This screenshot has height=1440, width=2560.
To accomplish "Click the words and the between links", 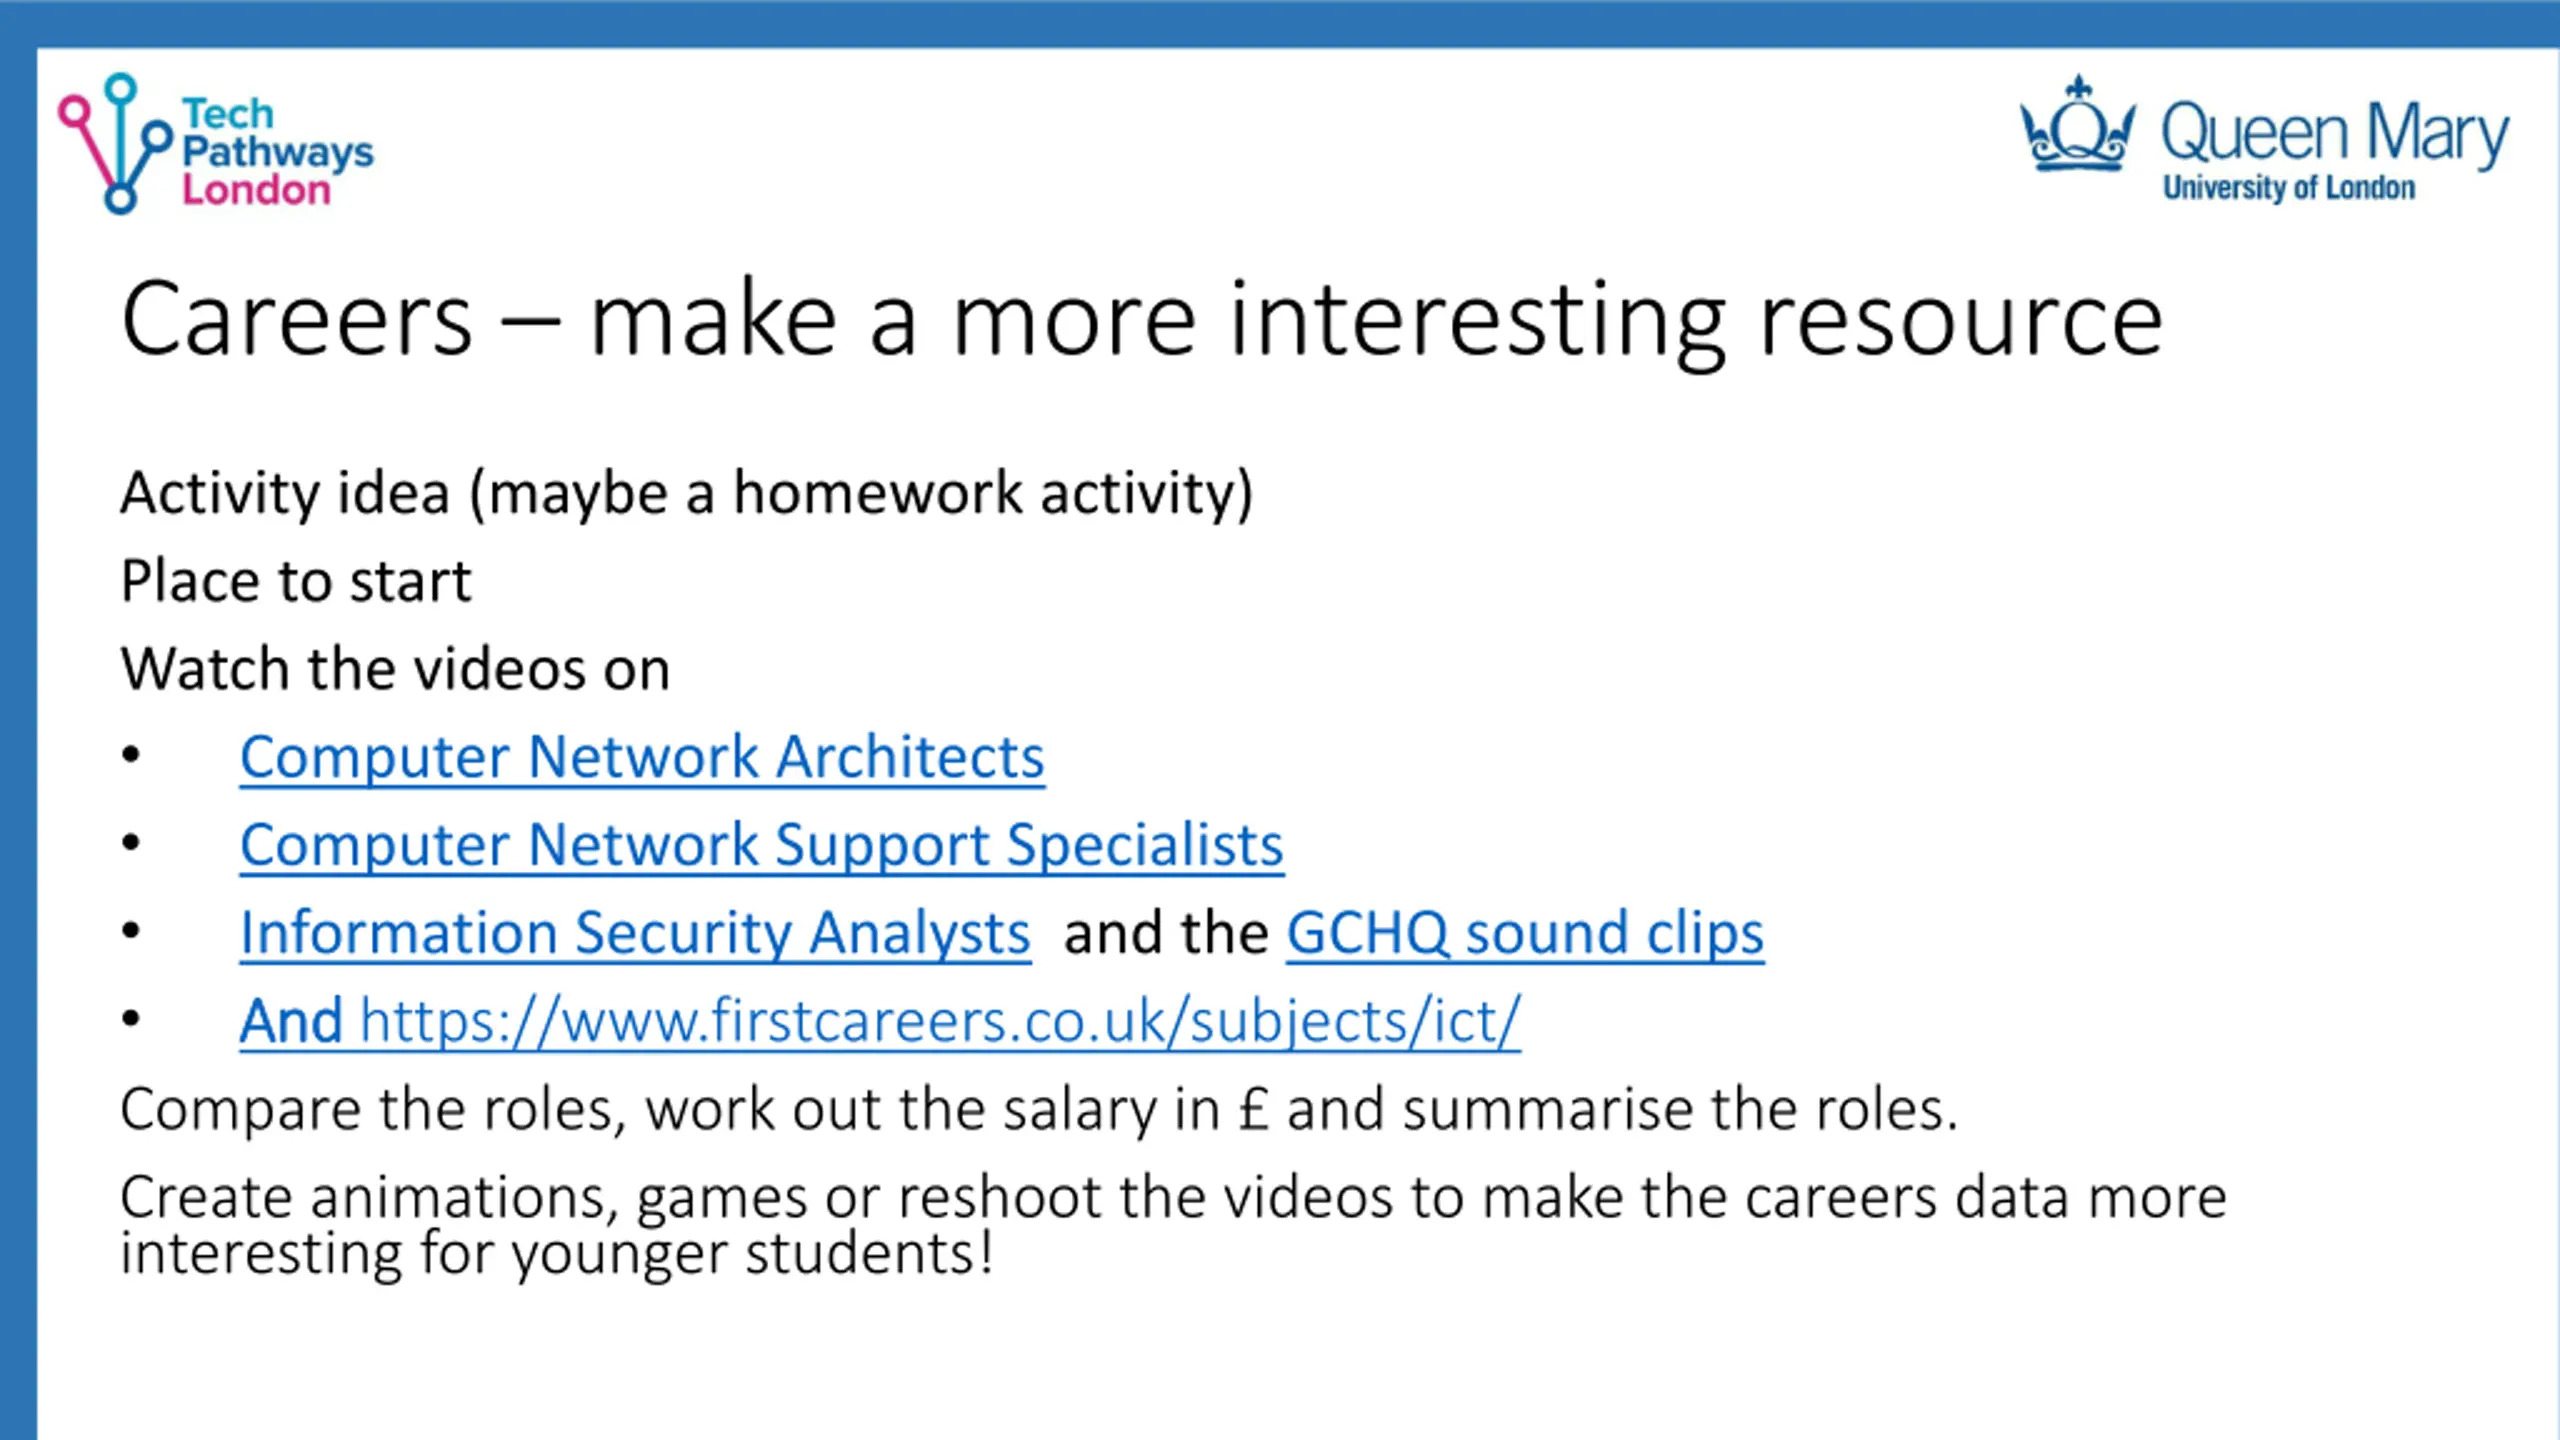I will (1166, 933).
